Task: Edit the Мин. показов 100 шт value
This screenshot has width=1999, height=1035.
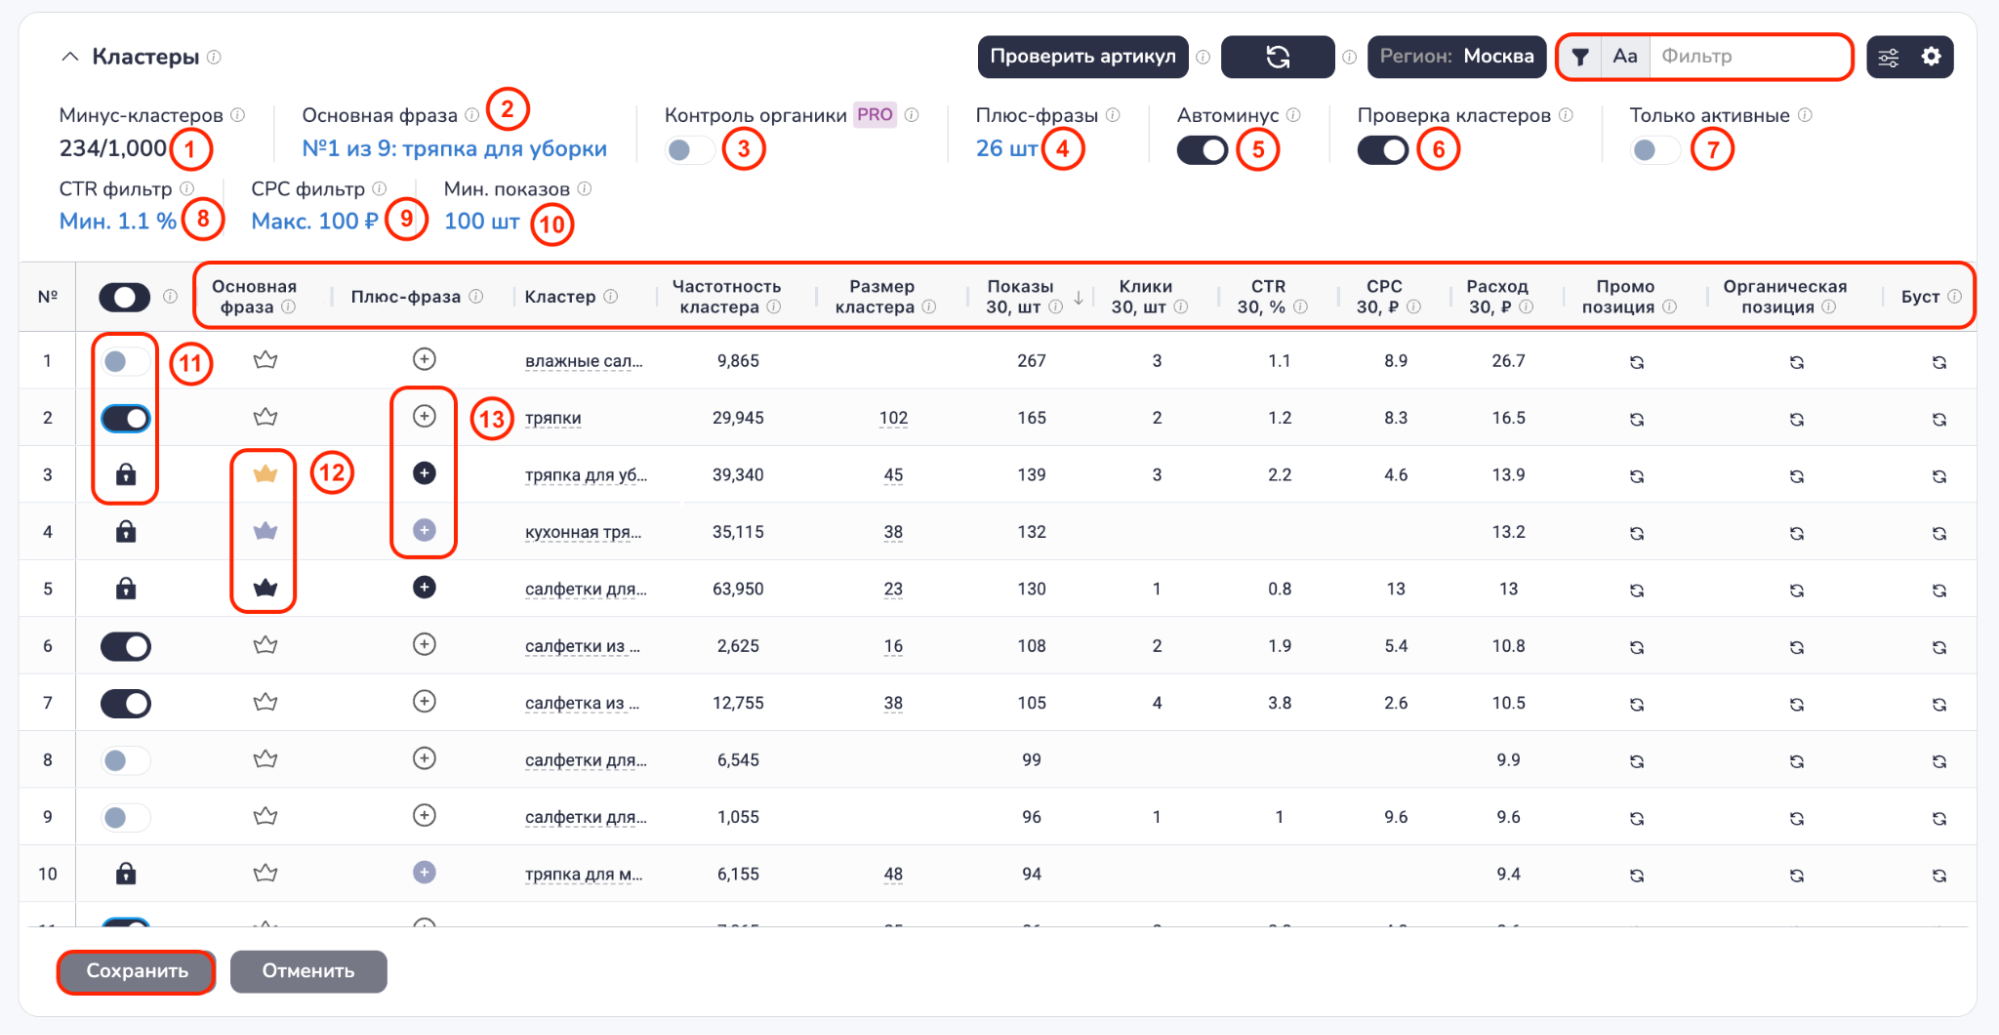Action: 481,221
